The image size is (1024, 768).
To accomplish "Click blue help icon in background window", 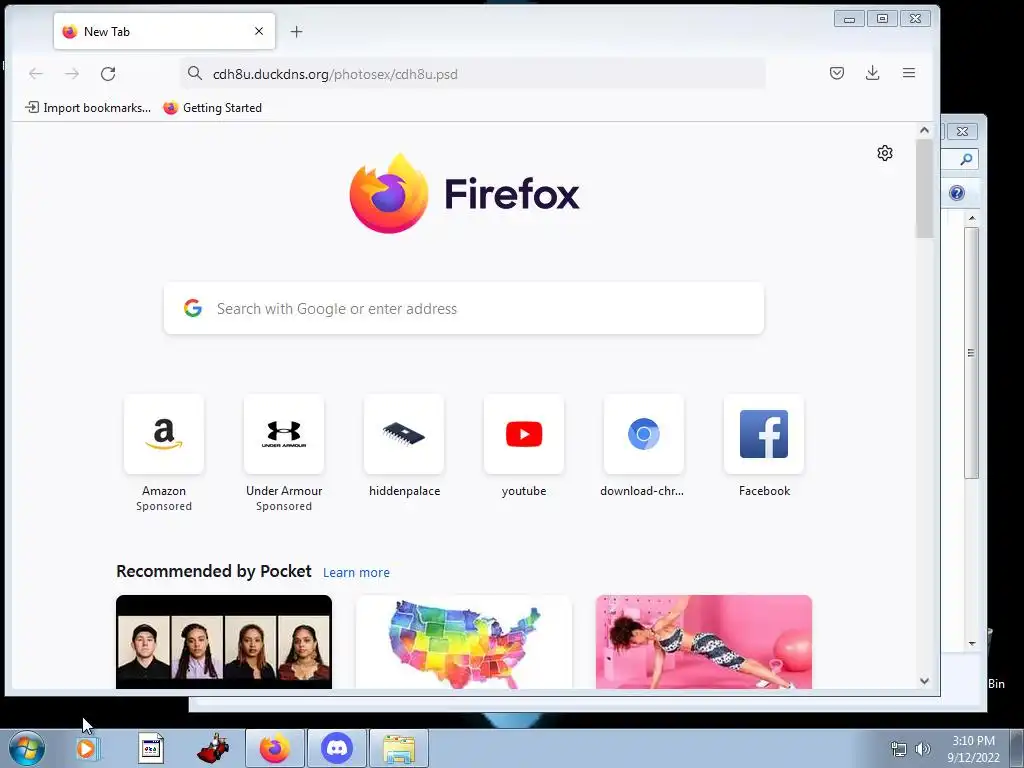I will tap(957, 193).
